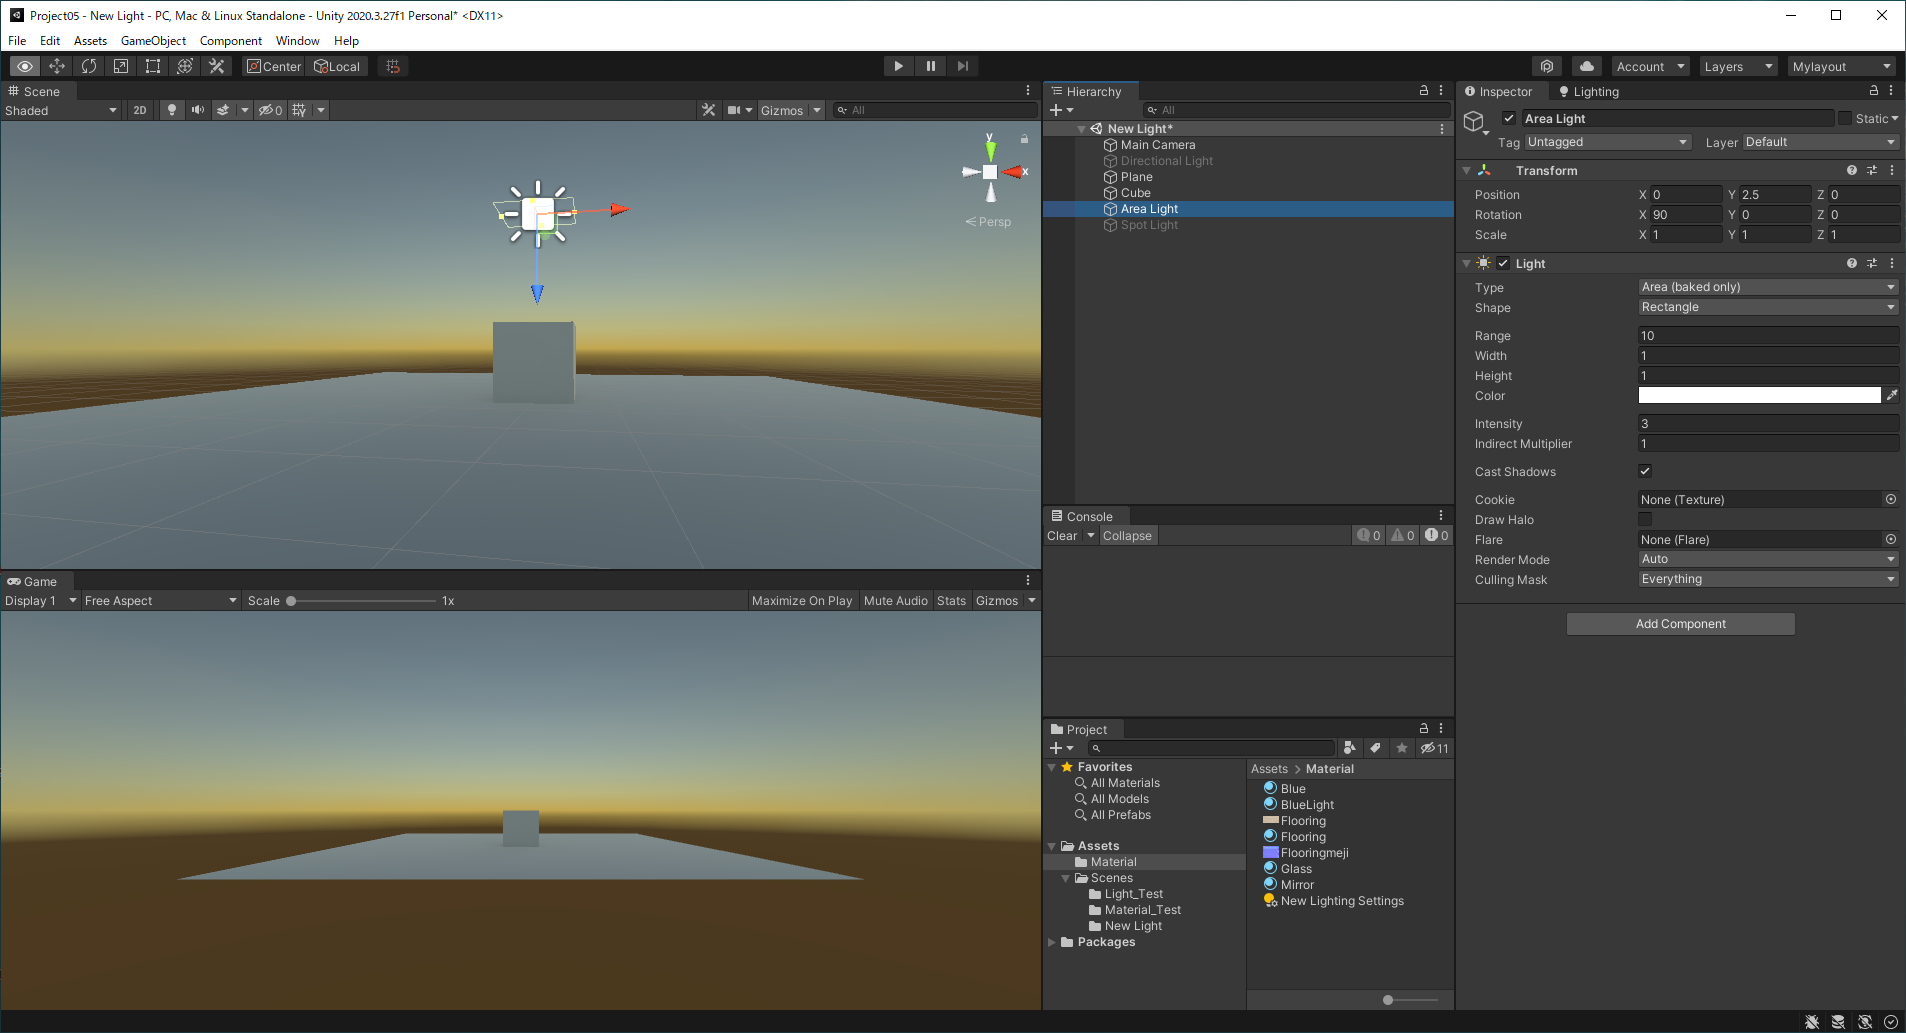The width and height of the screenshot is (1906, 1033).
Task: Open scene component tools icon
Action: 709,110
